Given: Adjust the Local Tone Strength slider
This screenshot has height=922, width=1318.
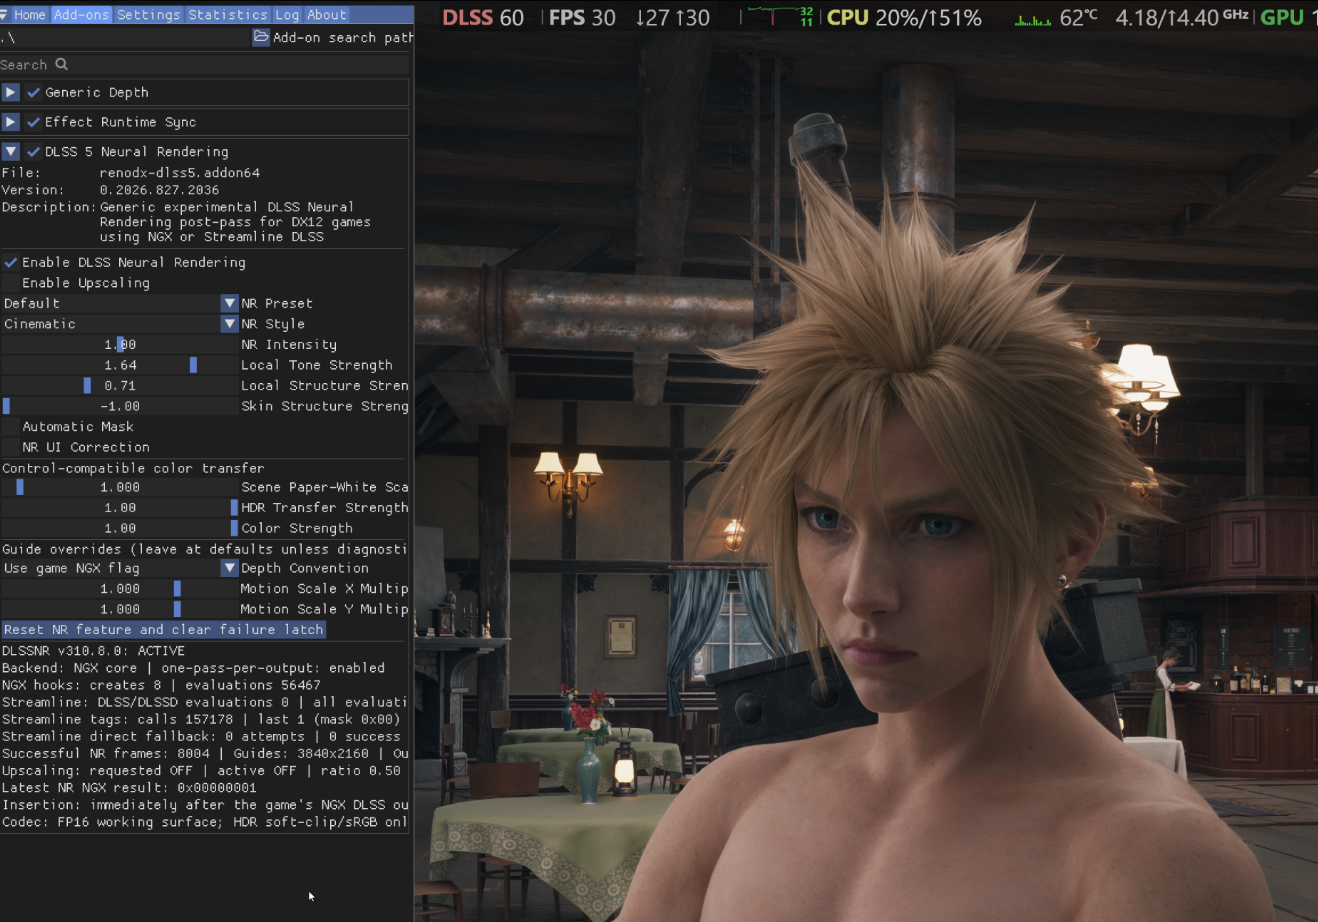Looking at the screenshot, I should (x=120, y=365).
